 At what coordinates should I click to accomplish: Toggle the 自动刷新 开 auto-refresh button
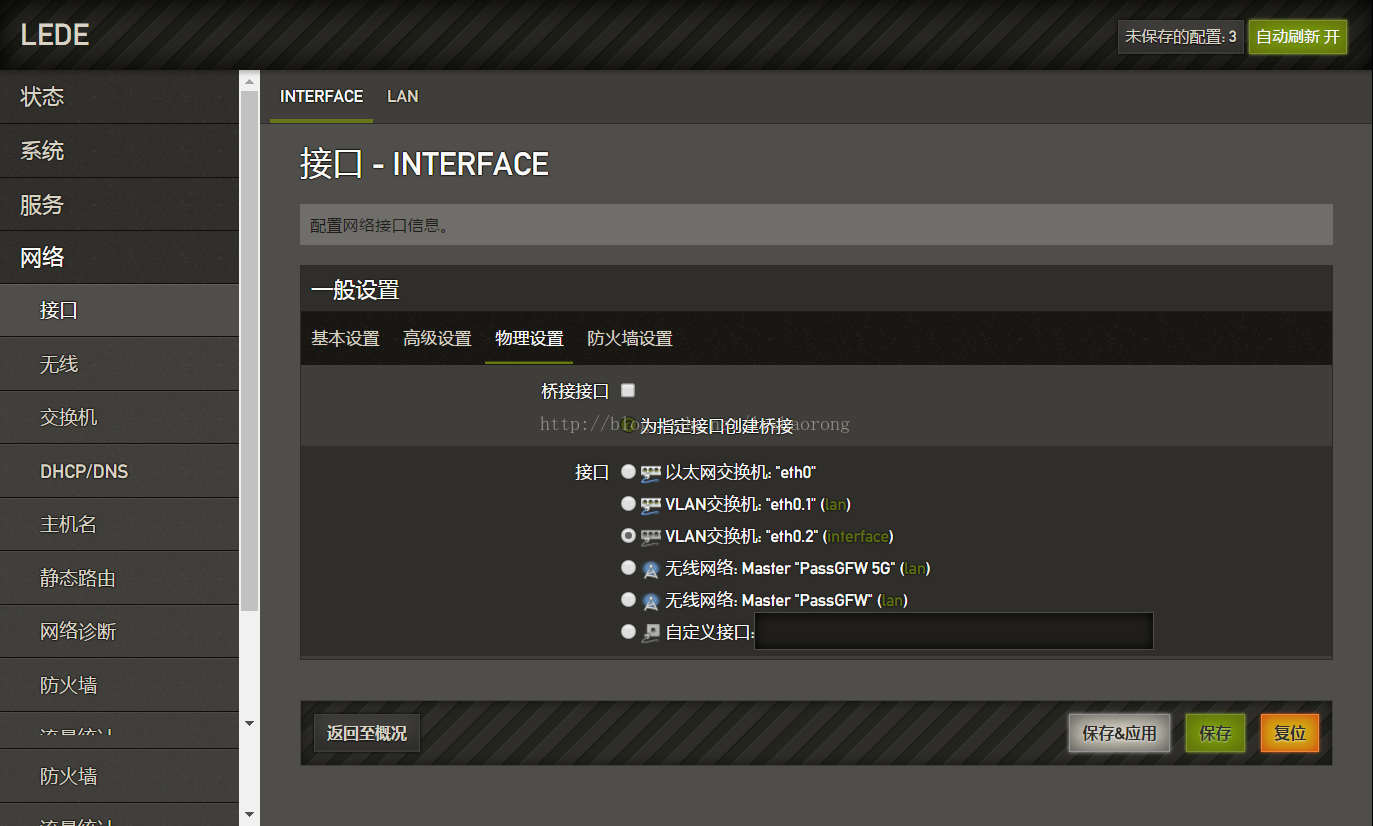pos(1298,37)
